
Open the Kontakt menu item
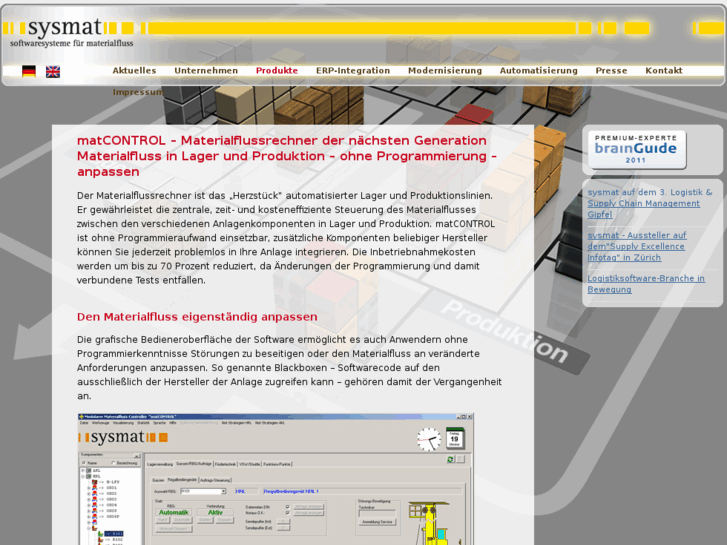[664, 71]
